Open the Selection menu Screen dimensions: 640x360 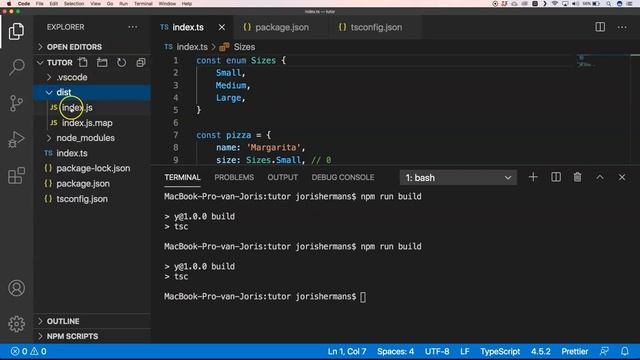(74, 3)
